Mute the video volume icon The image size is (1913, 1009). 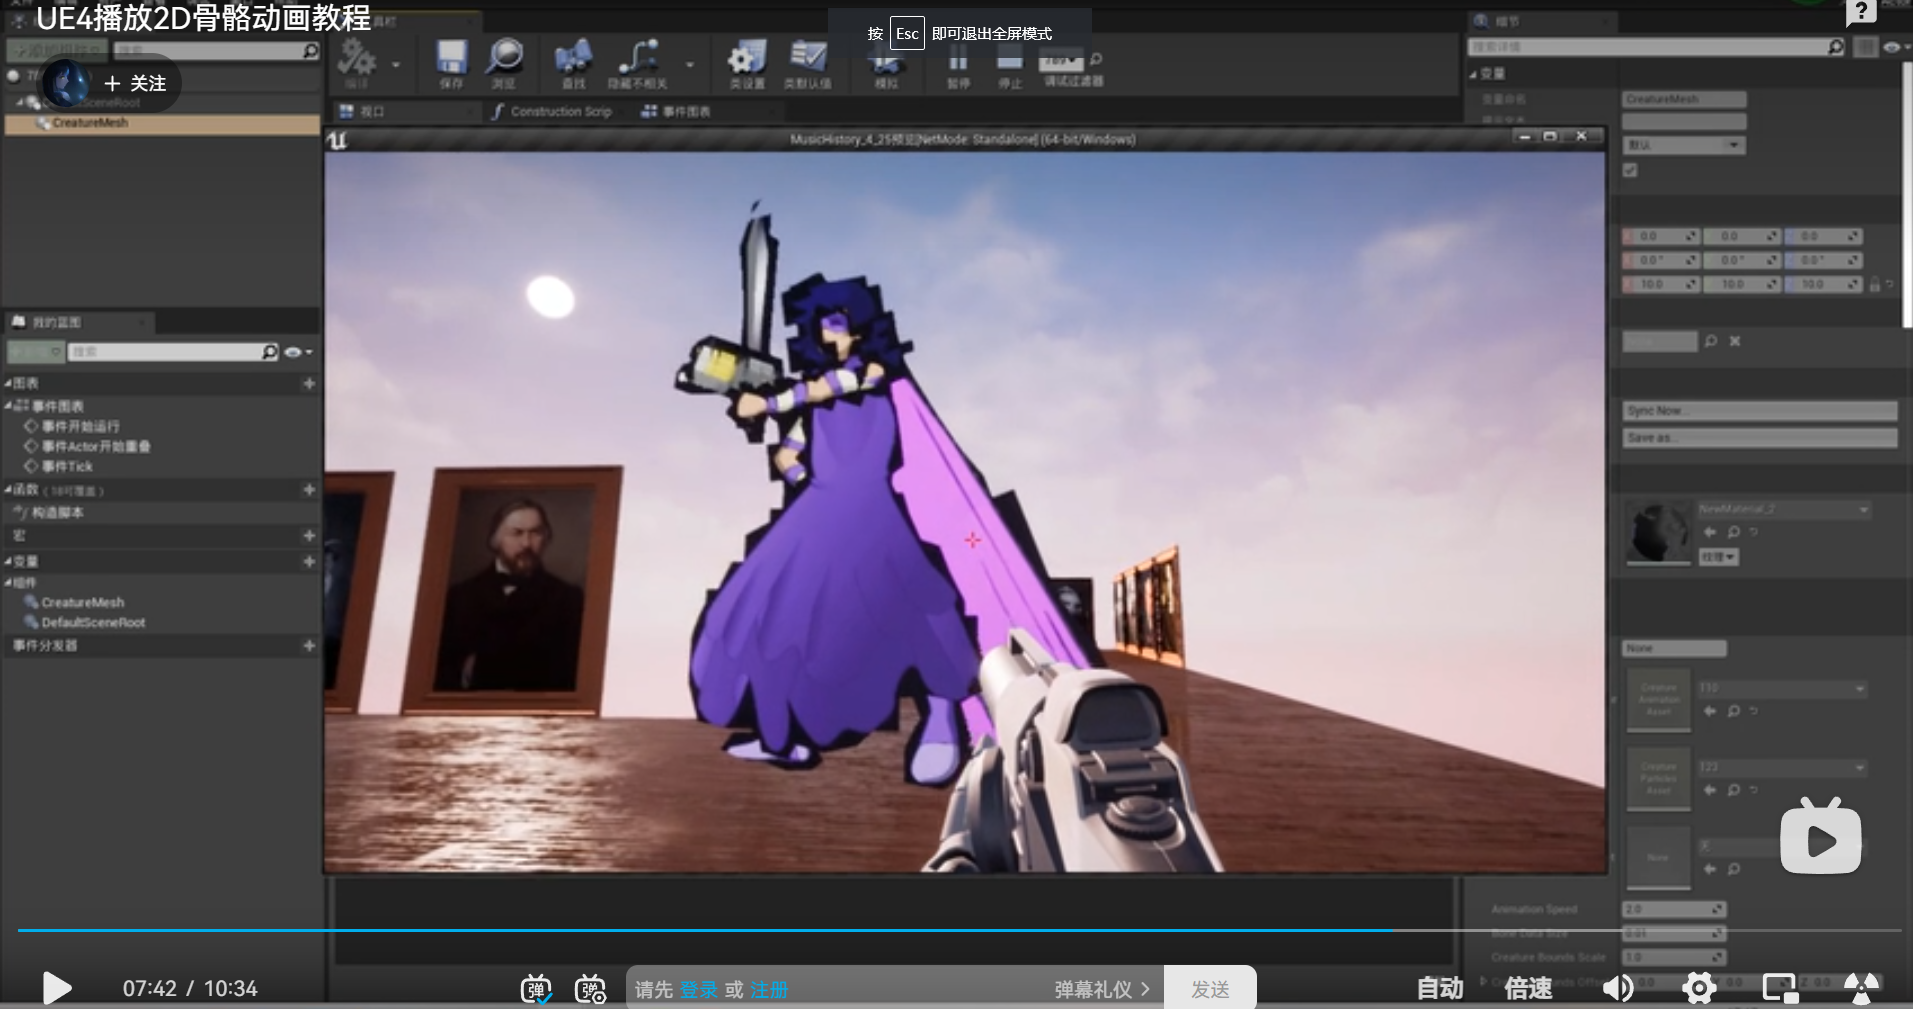pos(1617,988)
